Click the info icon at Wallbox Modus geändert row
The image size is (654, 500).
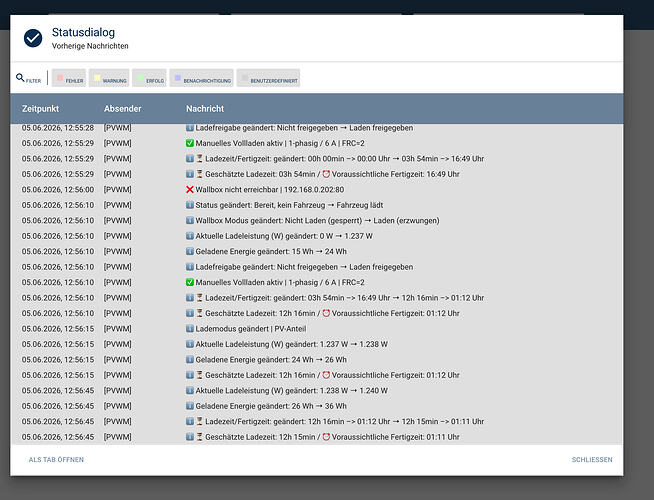pyautogui.click(x=190, y=221)
